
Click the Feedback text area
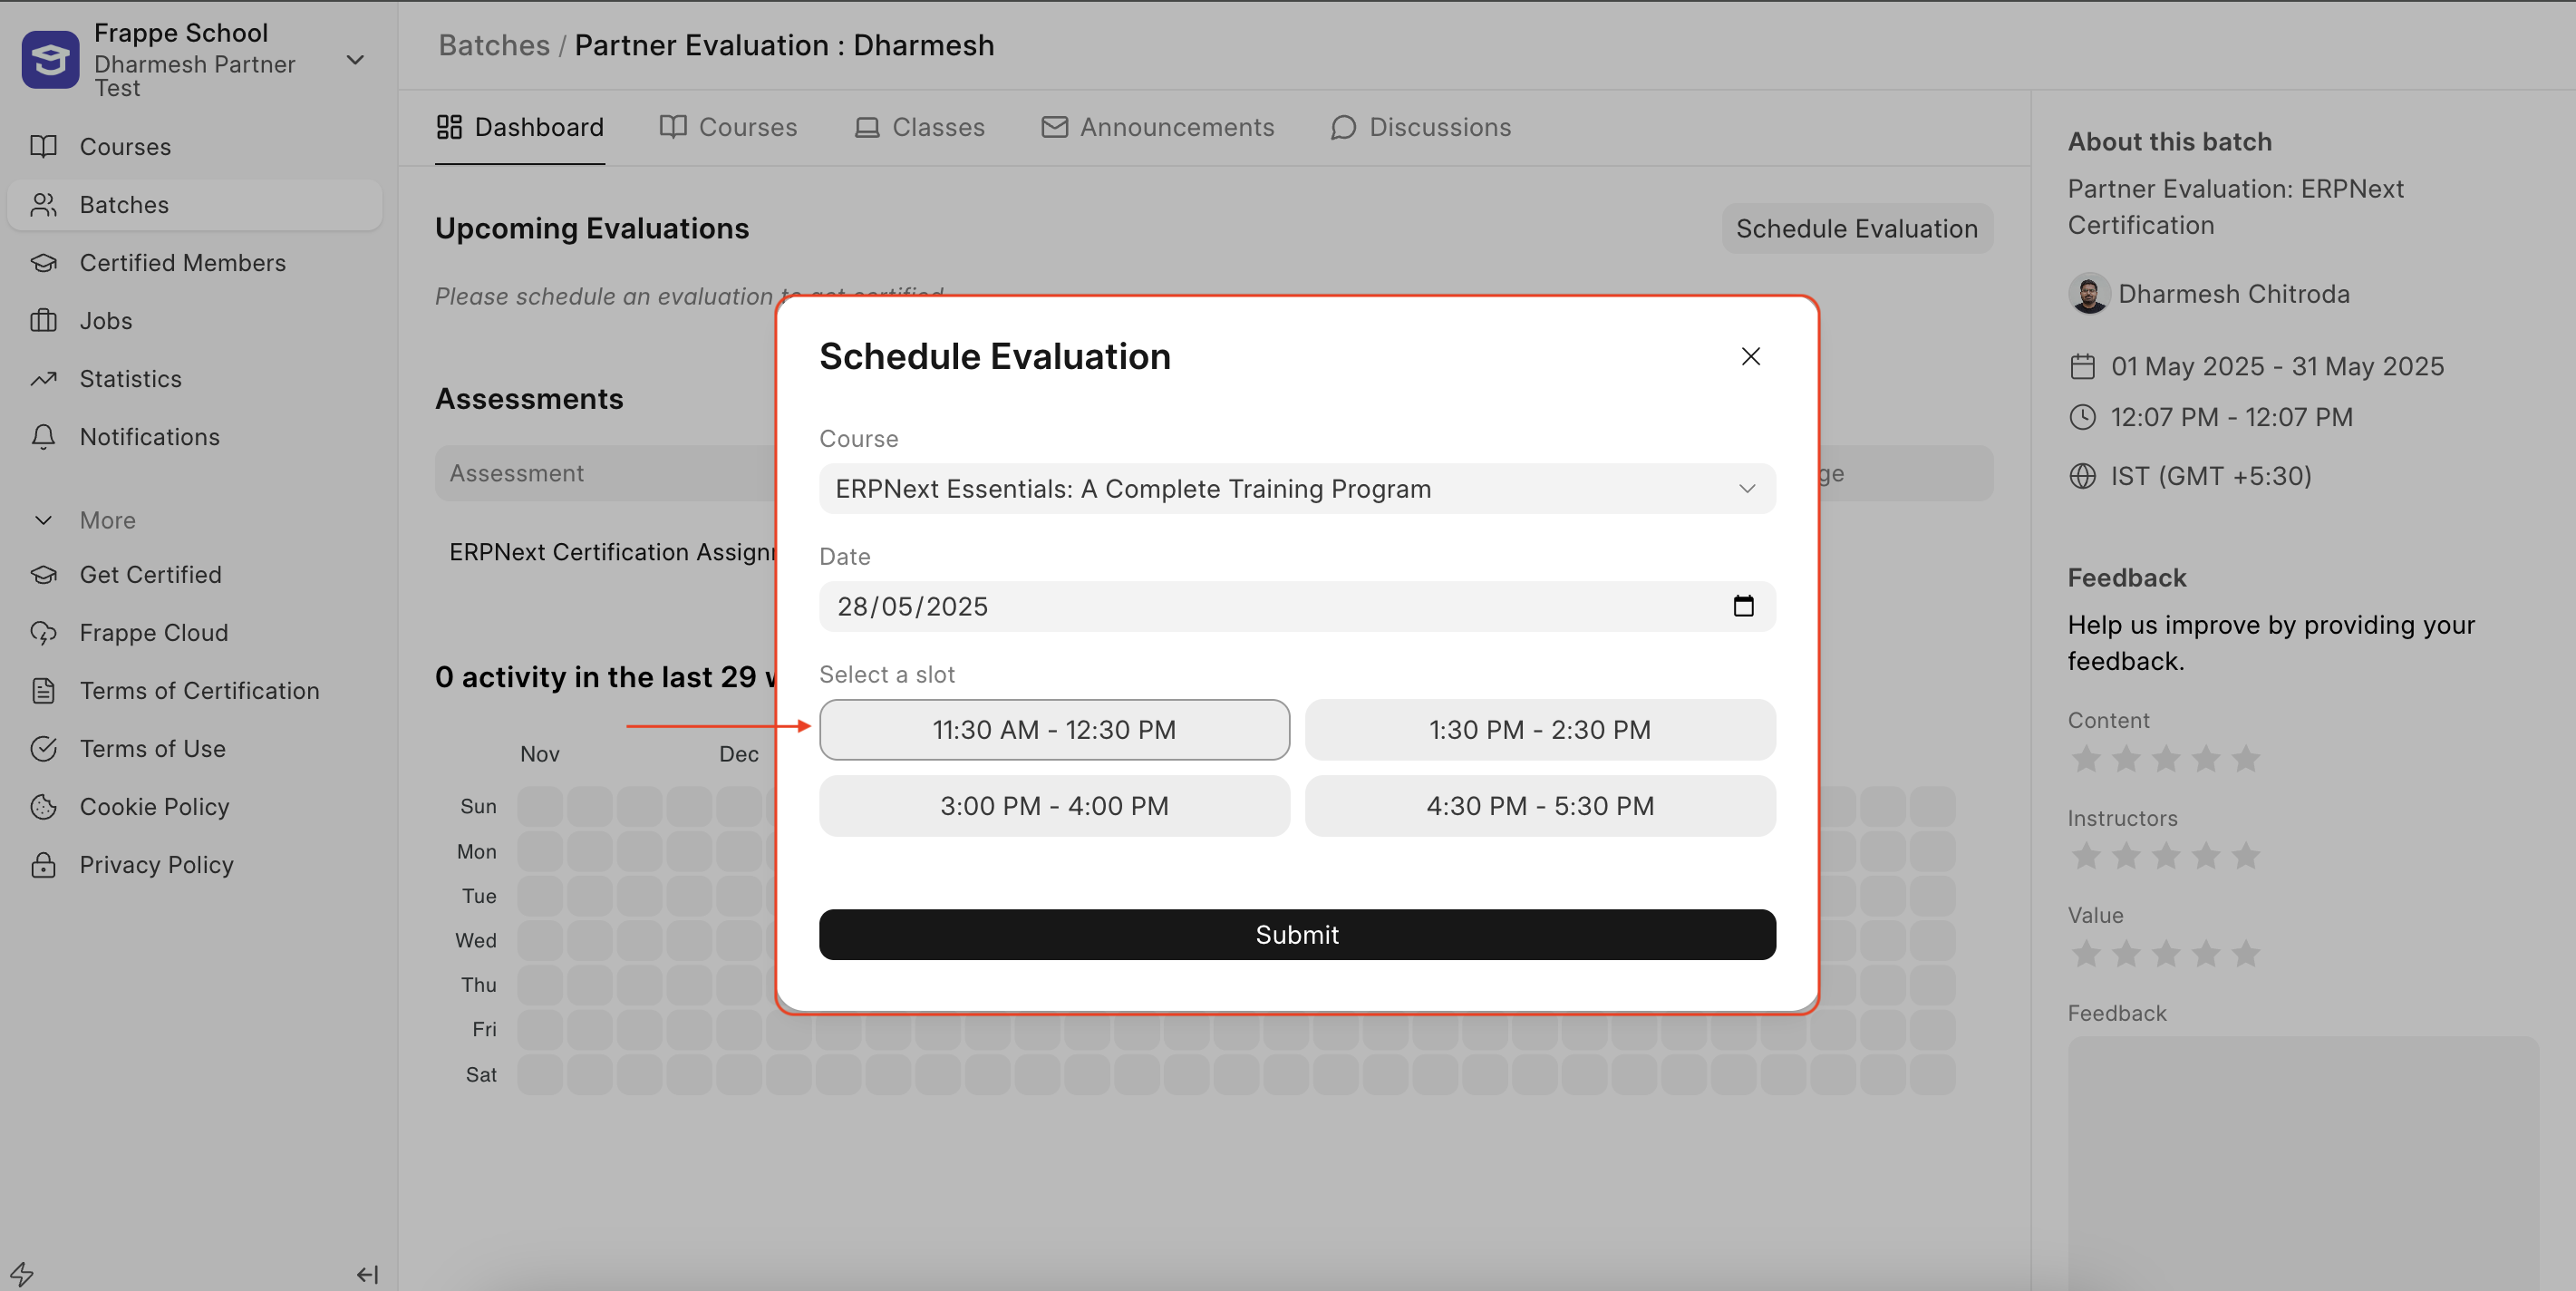click(x=2303, y=1163)
